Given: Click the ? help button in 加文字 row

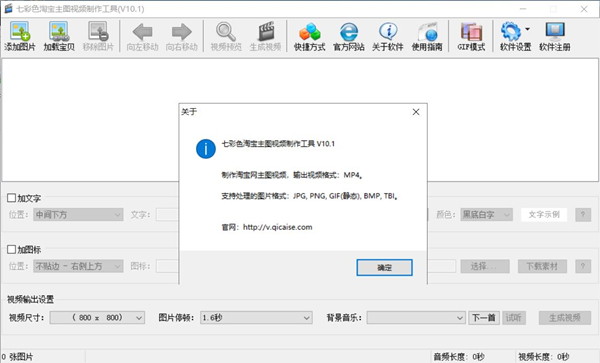Looking at the screenshot, I should tap(583, 215).
